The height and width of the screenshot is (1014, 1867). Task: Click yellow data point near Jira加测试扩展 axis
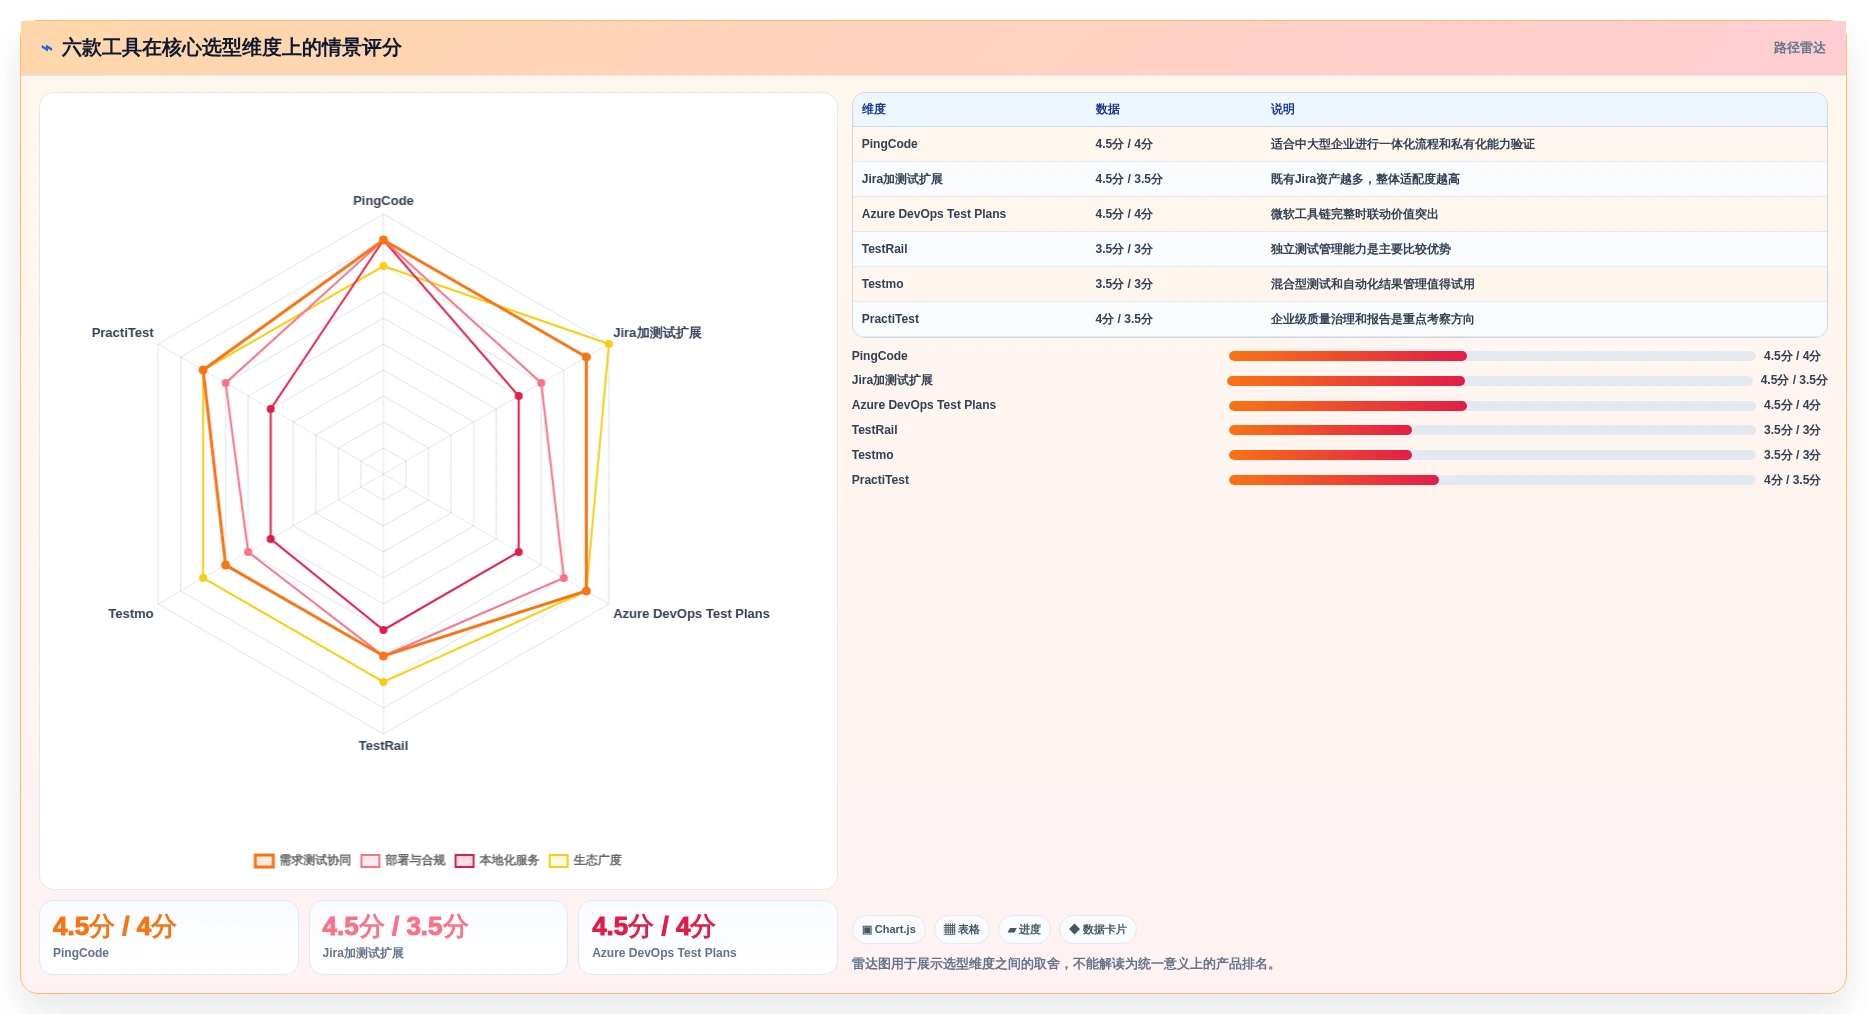pyautogui.click(x=608, y=344)
